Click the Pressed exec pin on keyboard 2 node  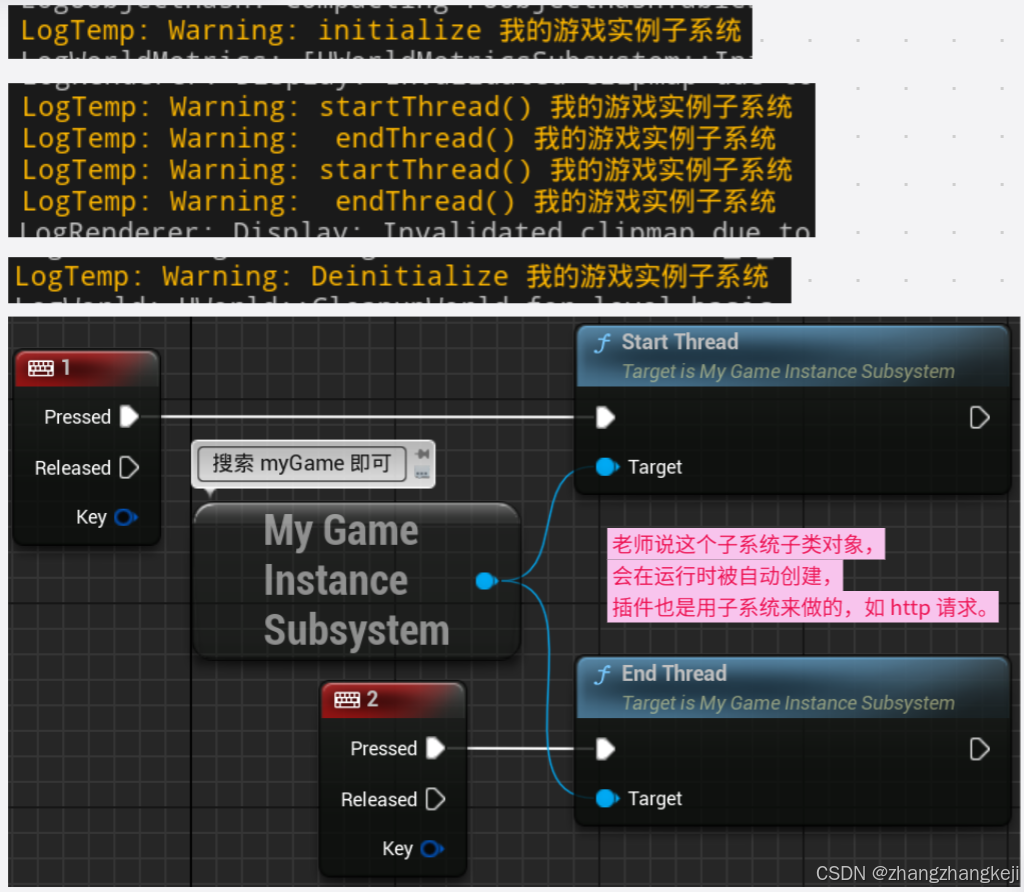436,748
